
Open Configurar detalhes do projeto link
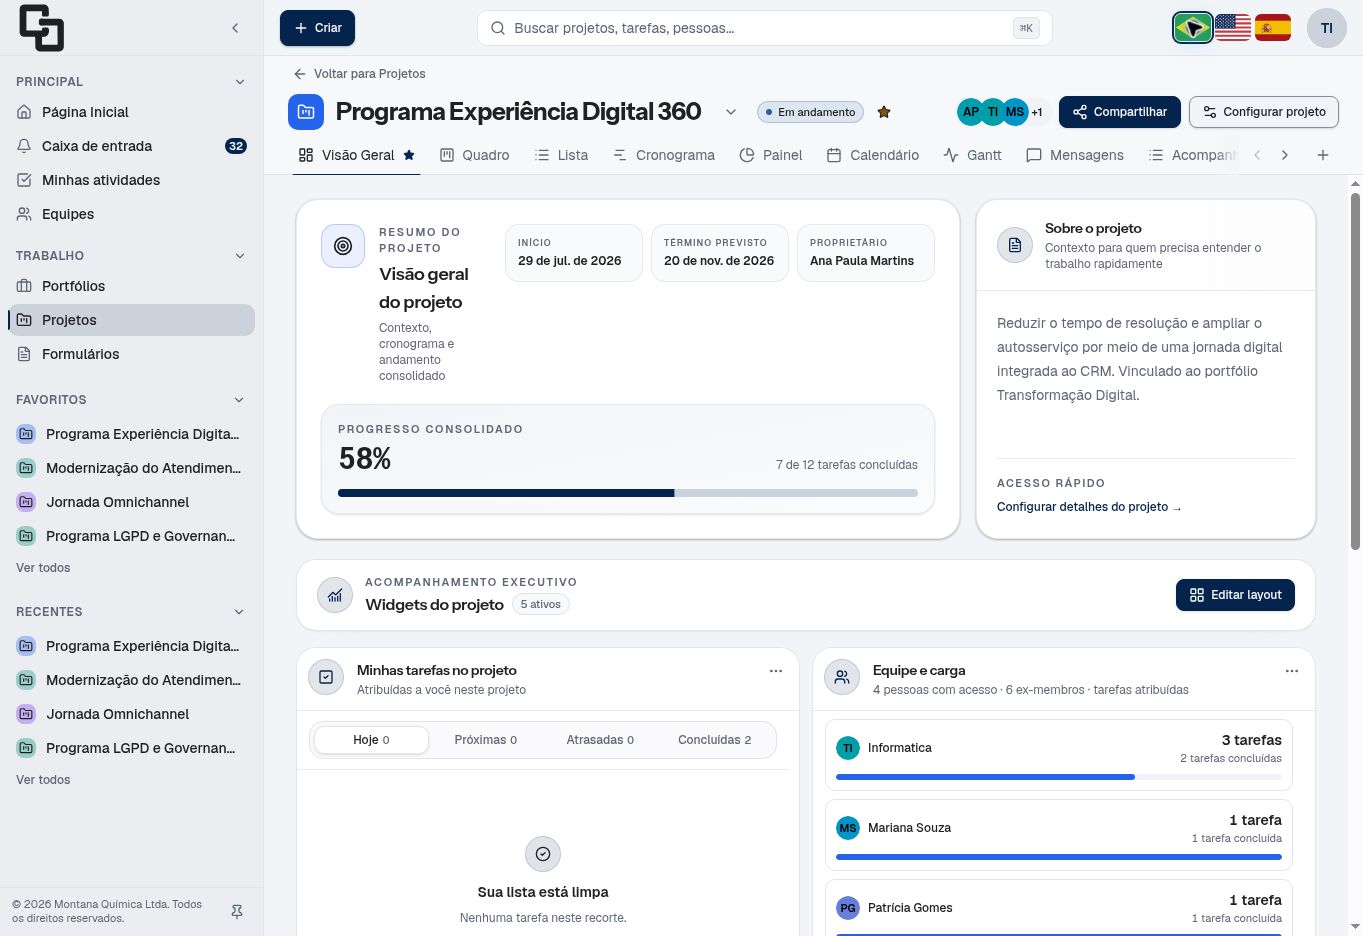(x=1089, y=507)
